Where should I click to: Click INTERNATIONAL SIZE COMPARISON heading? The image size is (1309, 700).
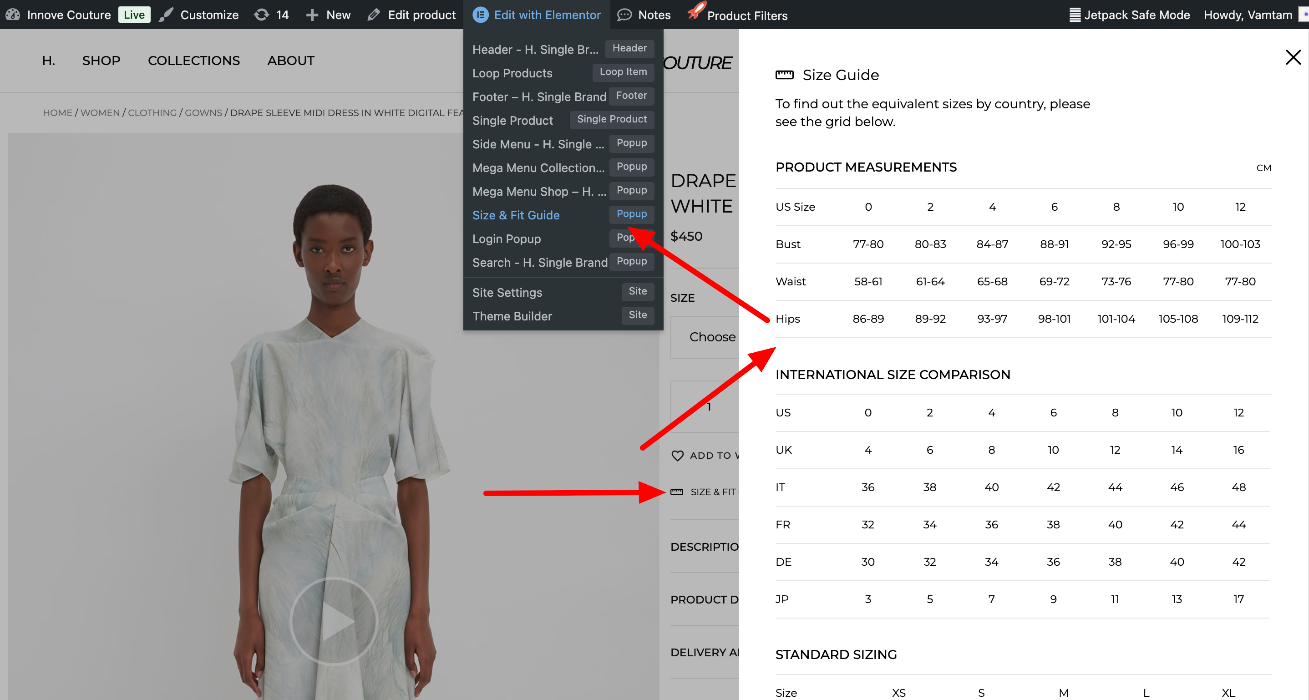pos(893,375)
